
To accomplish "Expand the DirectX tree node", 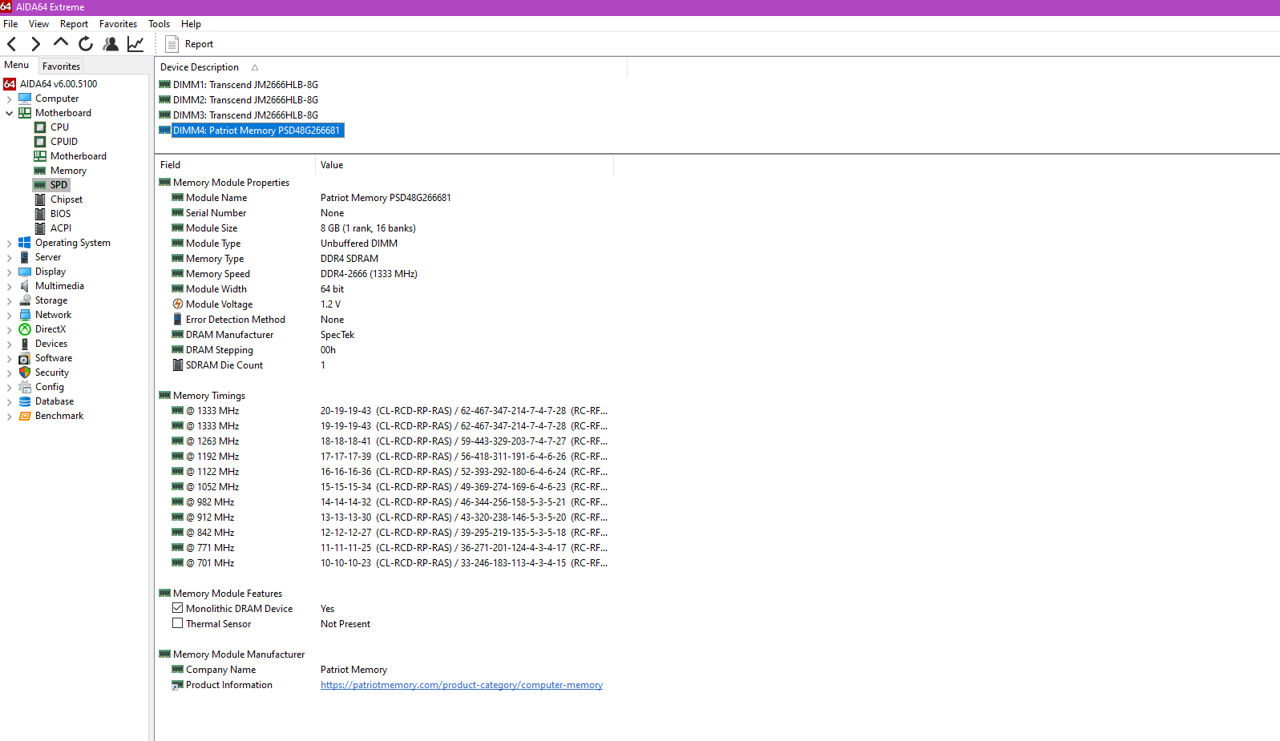I will 9,330.
